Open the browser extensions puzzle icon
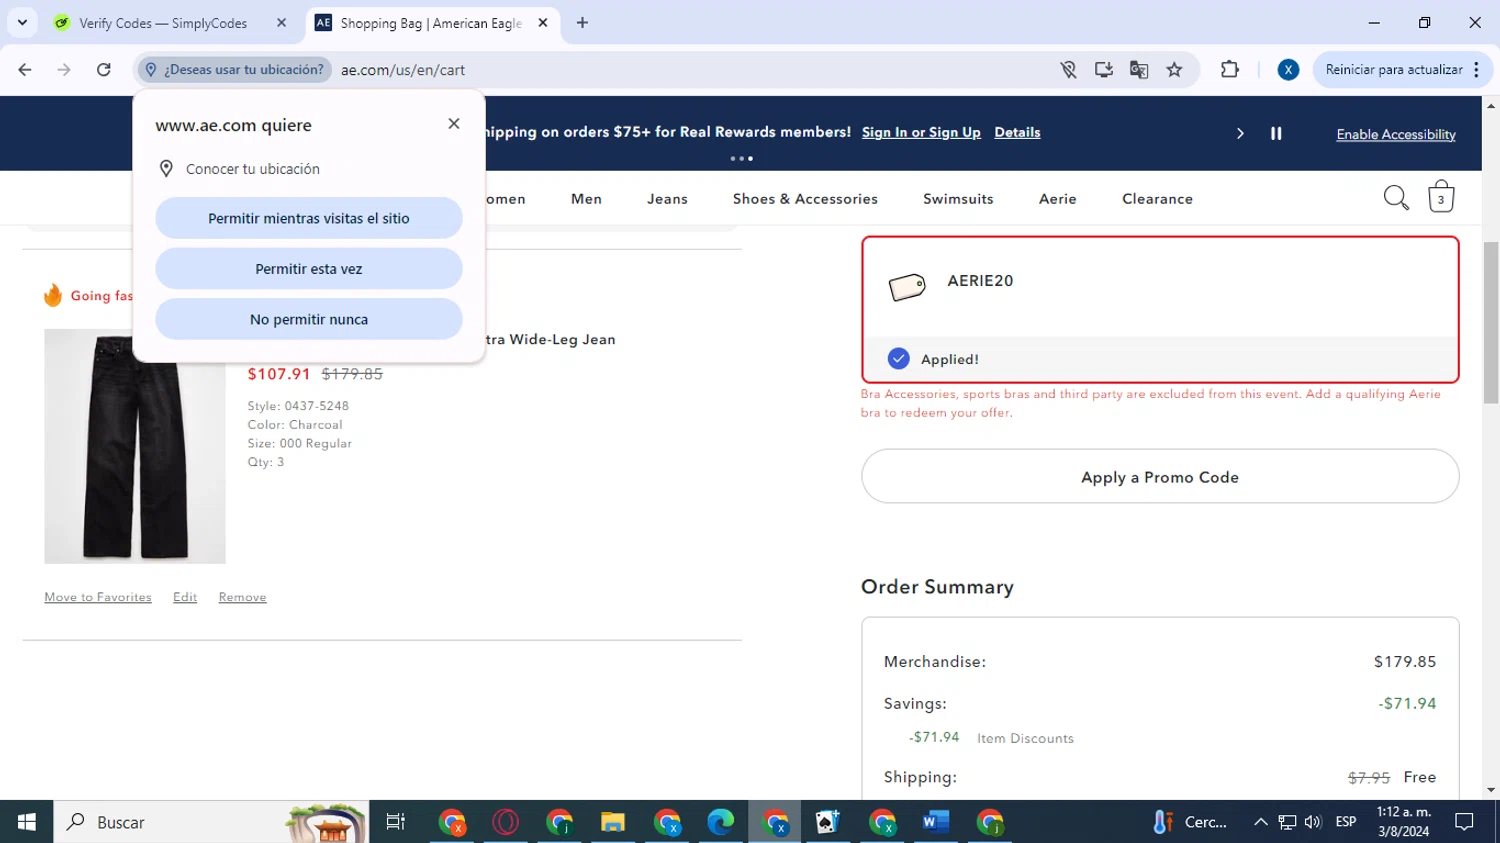Image resolution: width=1500 pixels, height=843 pixels. tap(1230, 70)
